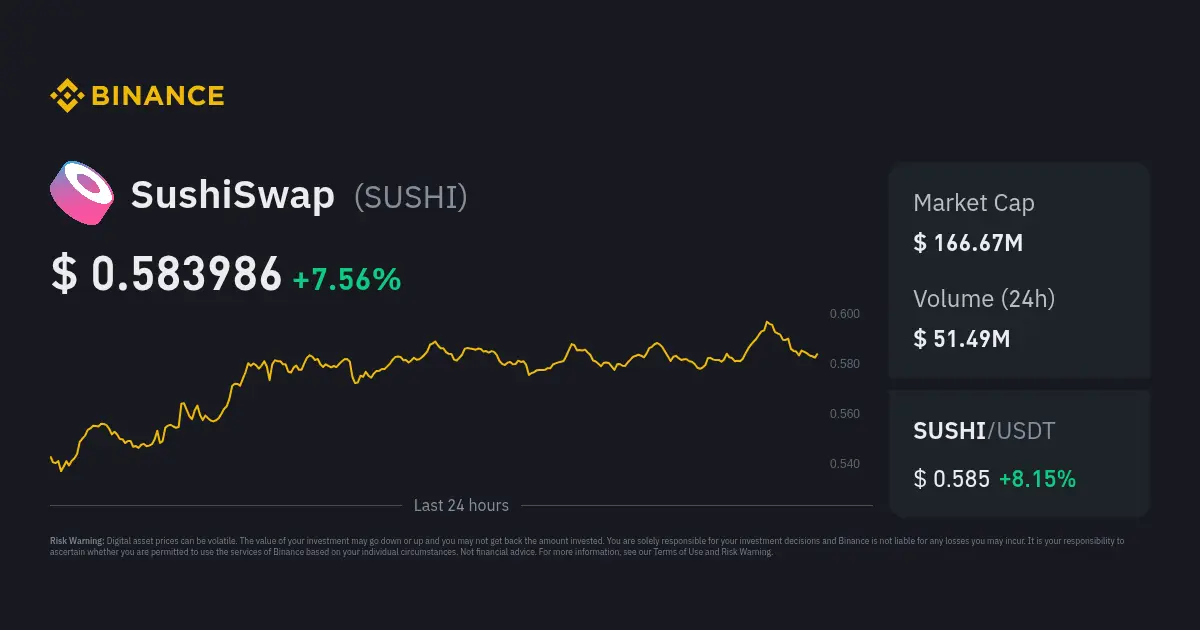Viewport: 1200px width, 630px height.
Task: Click the (SUSHI) ticker symbol
Action: (411, 197)
